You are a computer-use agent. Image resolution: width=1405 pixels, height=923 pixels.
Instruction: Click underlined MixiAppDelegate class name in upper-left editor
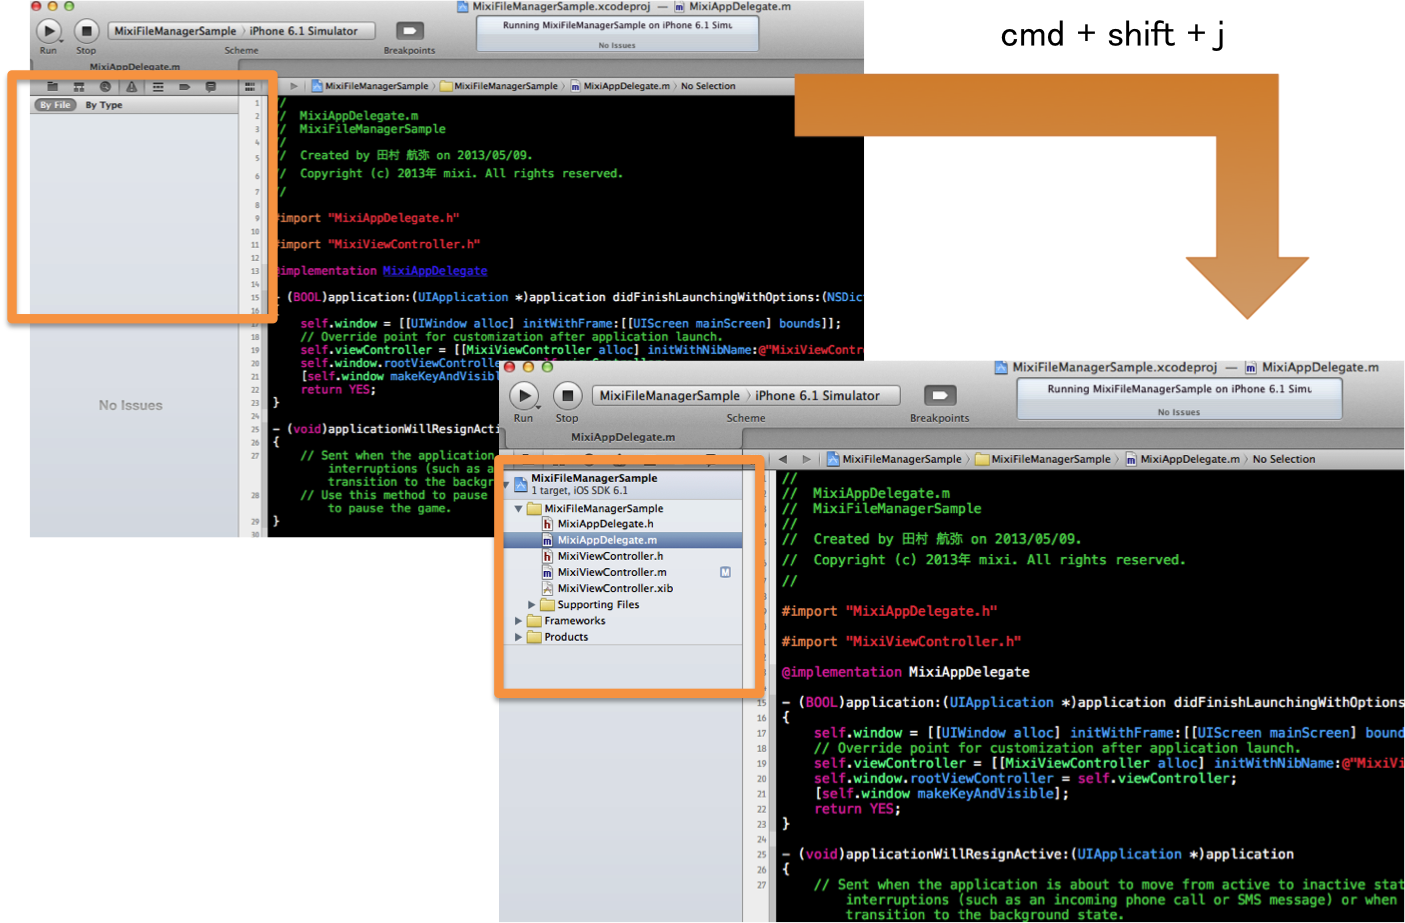point(435,271)
